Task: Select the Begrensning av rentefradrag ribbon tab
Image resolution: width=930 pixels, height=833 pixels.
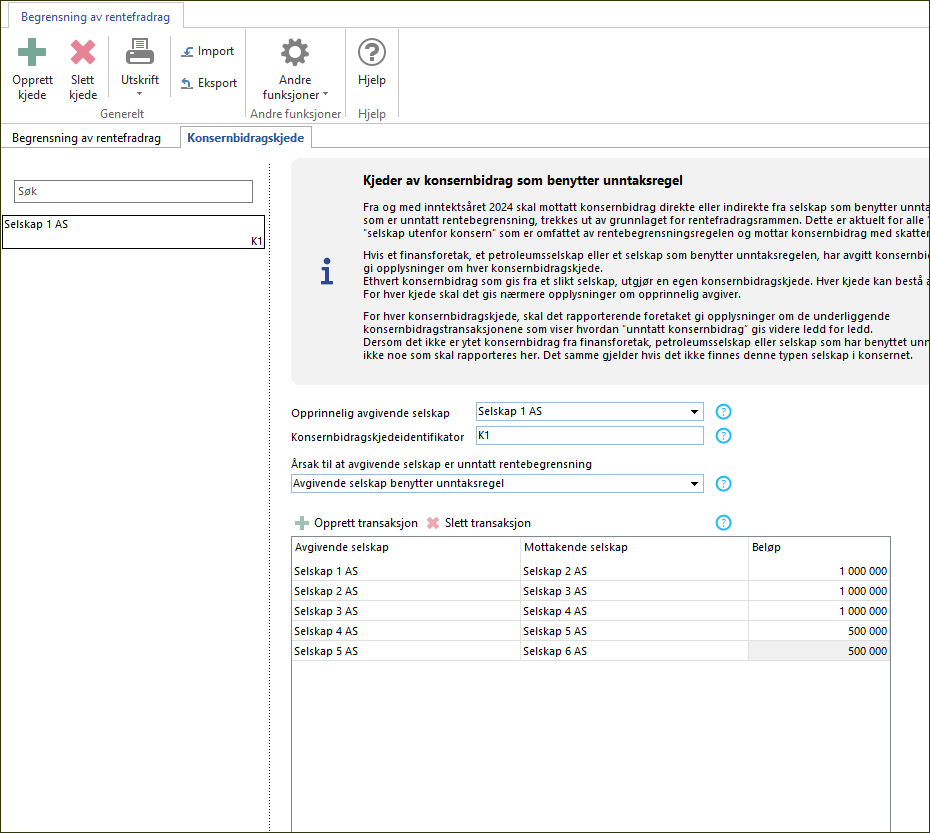Action: (x=95, y=17)
